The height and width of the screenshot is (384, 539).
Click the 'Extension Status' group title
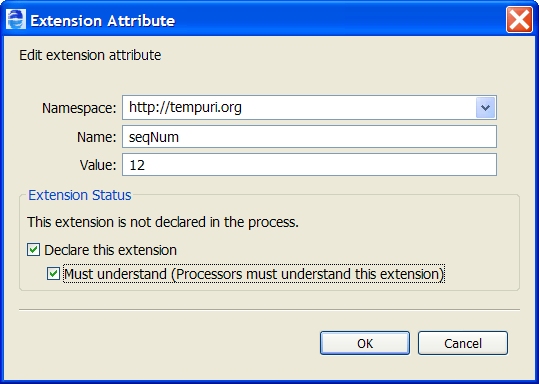pyautogui.click(x=80, y=195)
